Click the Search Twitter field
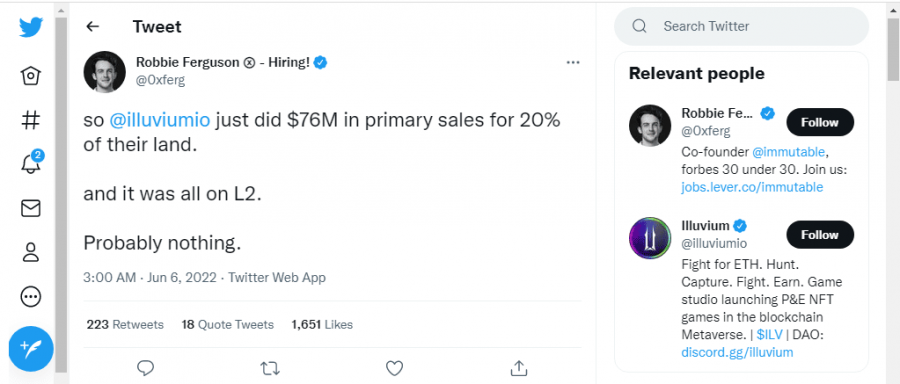 [x=742, y=26]
